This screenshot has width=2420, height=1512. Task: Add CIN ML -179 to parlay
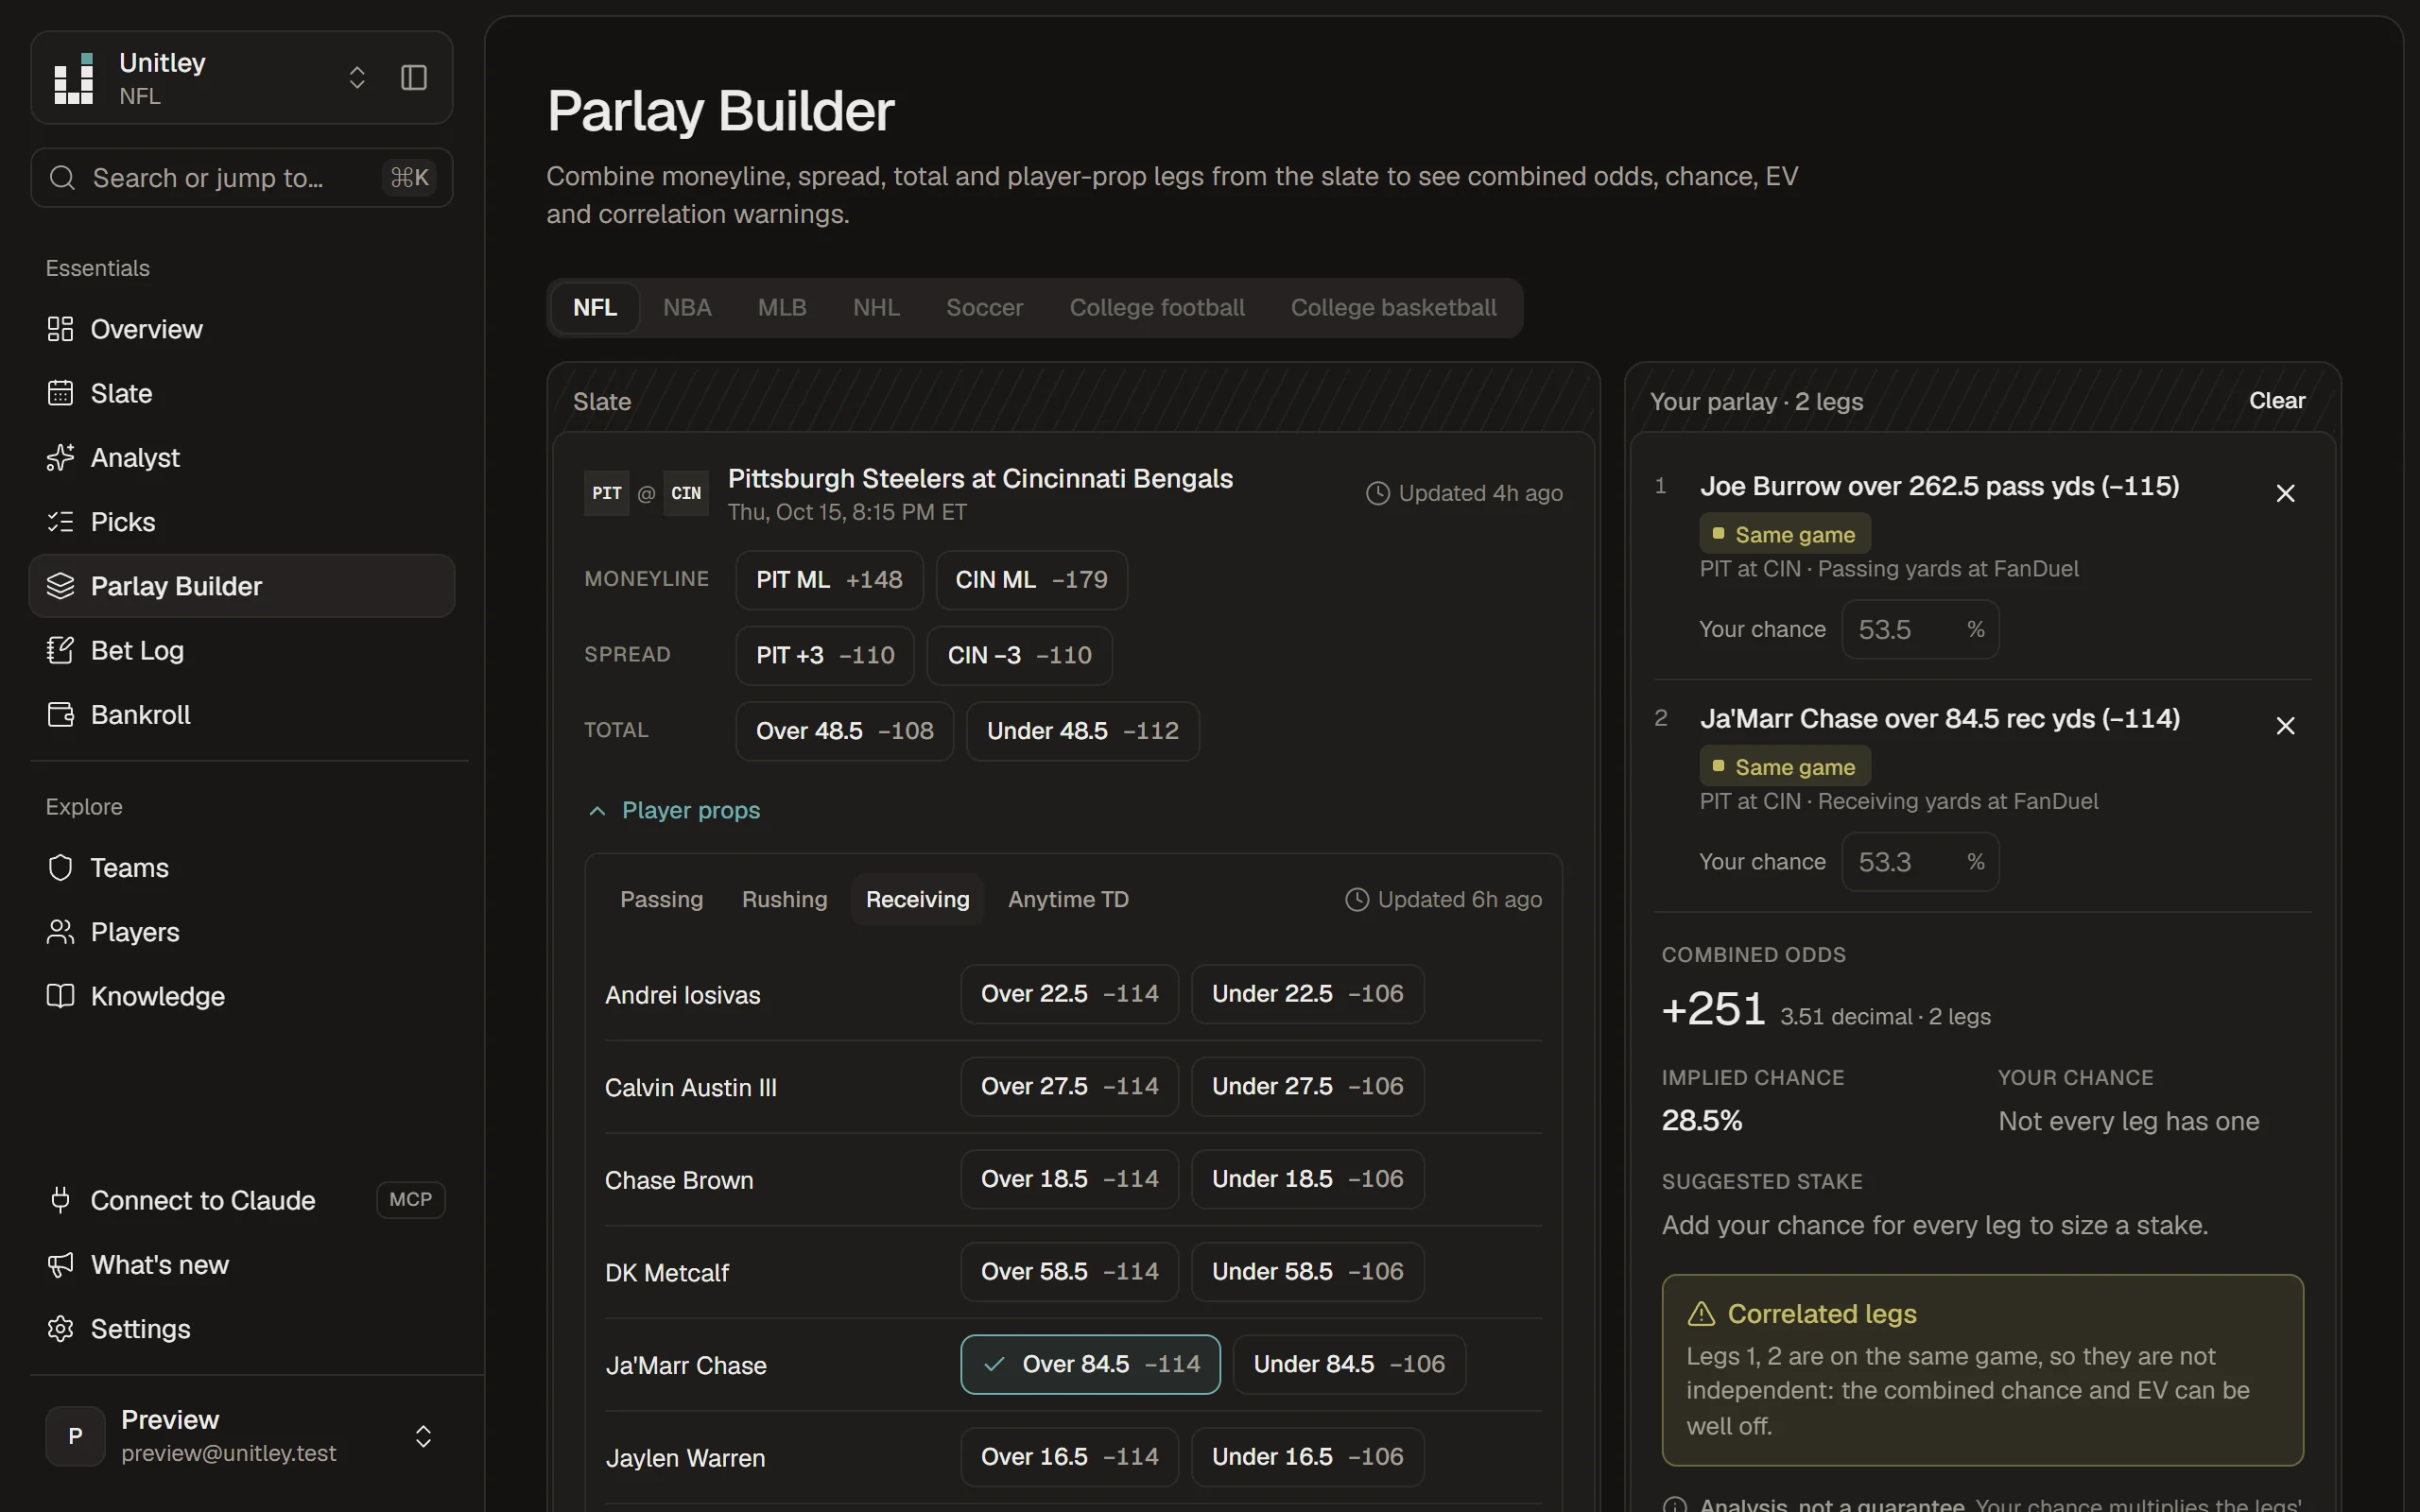coord(1031,580)
